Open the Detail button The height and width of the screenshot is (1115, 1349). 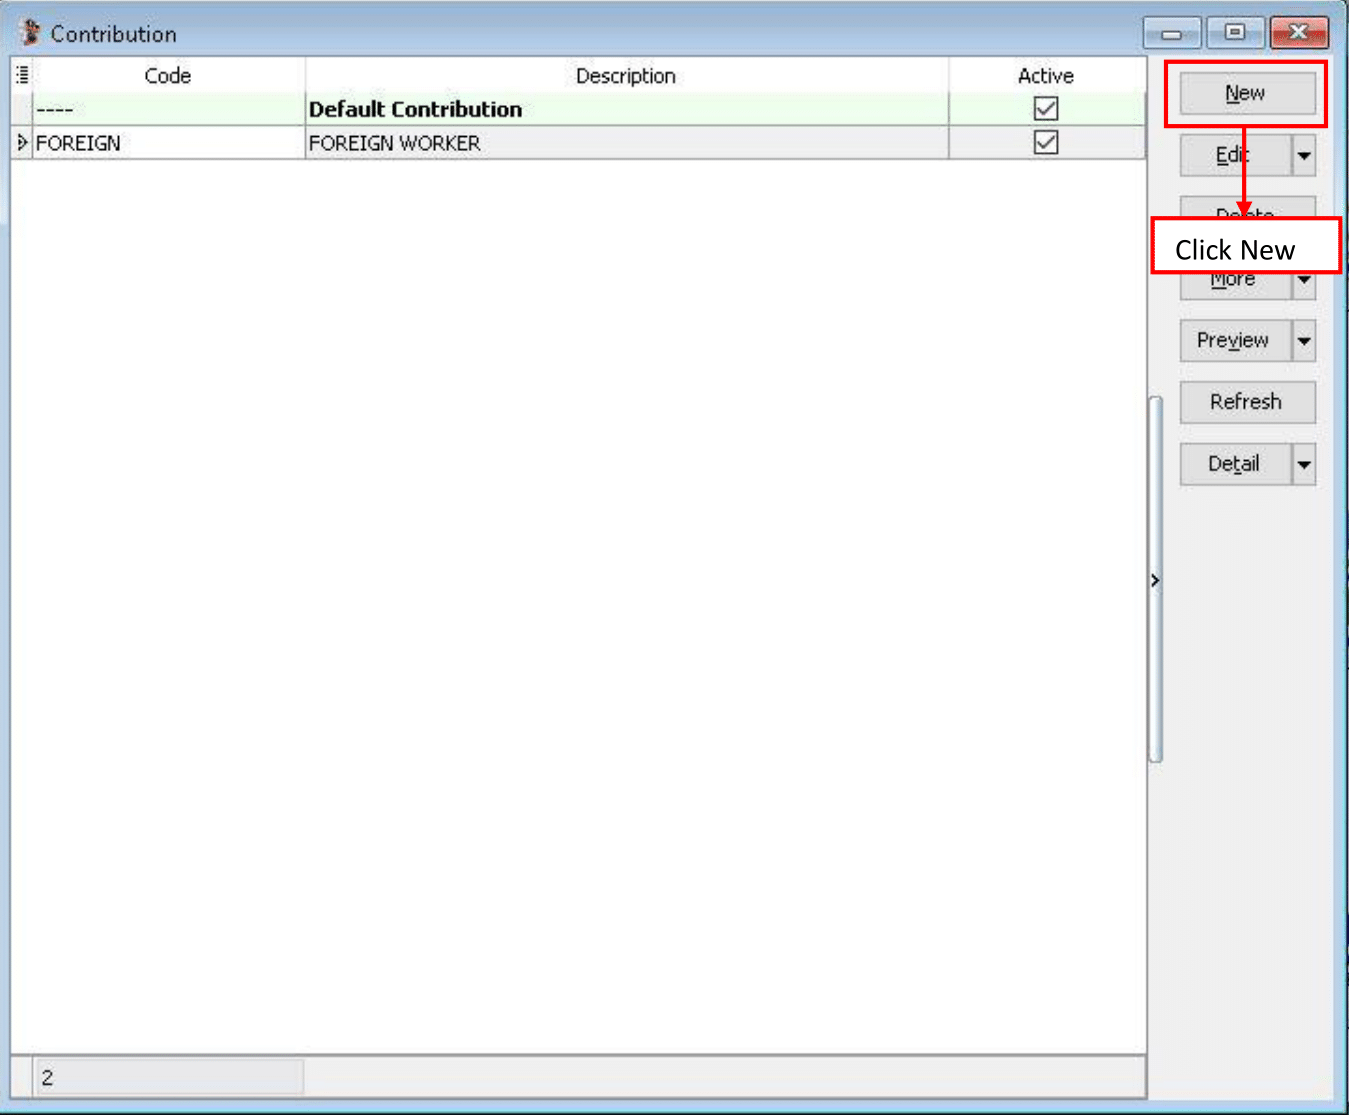(x=1234, y=464)
